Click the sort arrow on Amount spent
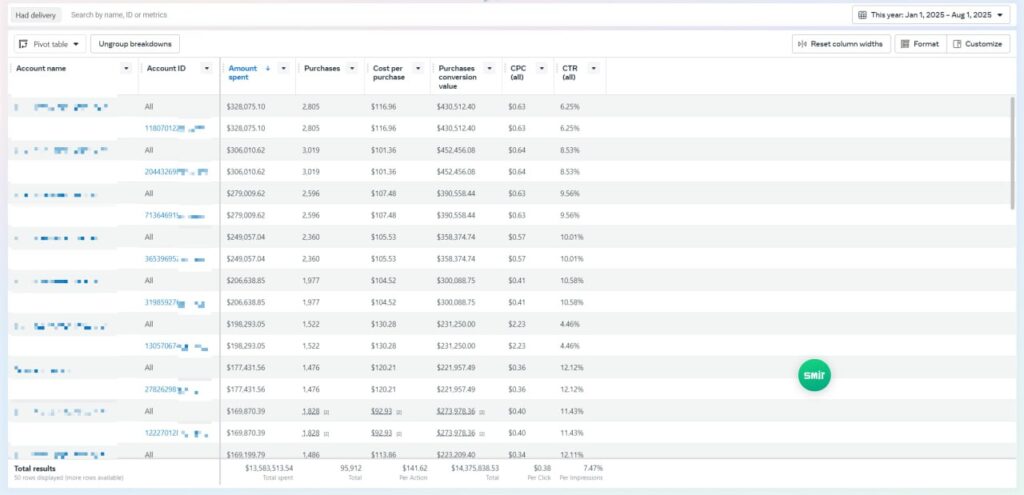Image resolution: width=1024 pixels, height=495 pixels. [267, 68]
